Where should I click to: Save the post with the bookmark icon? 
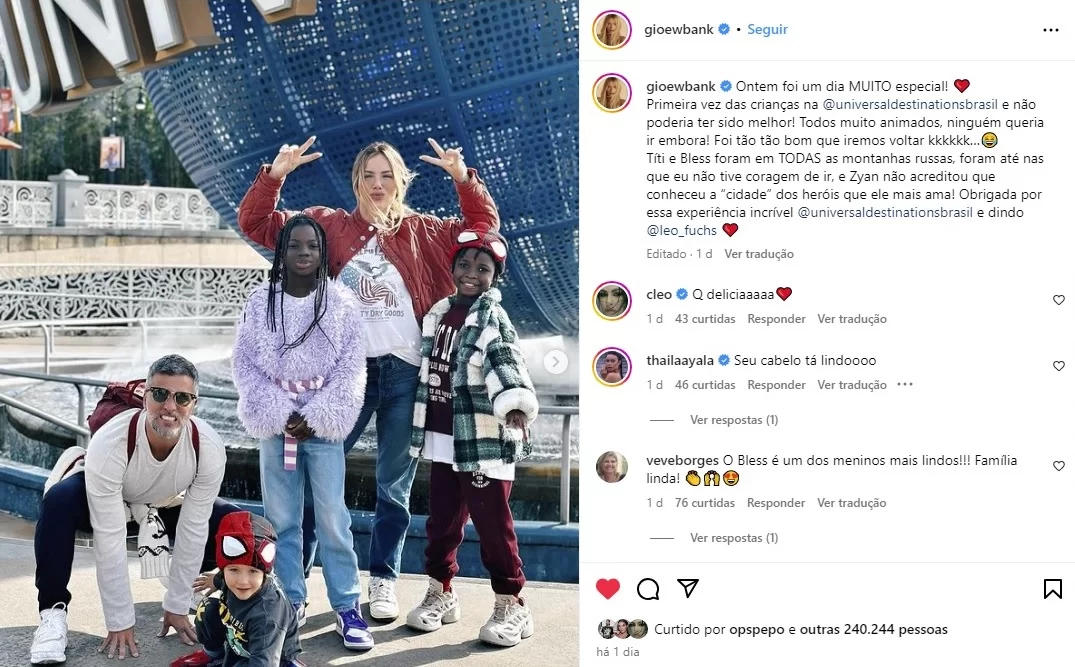coord(1052,589)
